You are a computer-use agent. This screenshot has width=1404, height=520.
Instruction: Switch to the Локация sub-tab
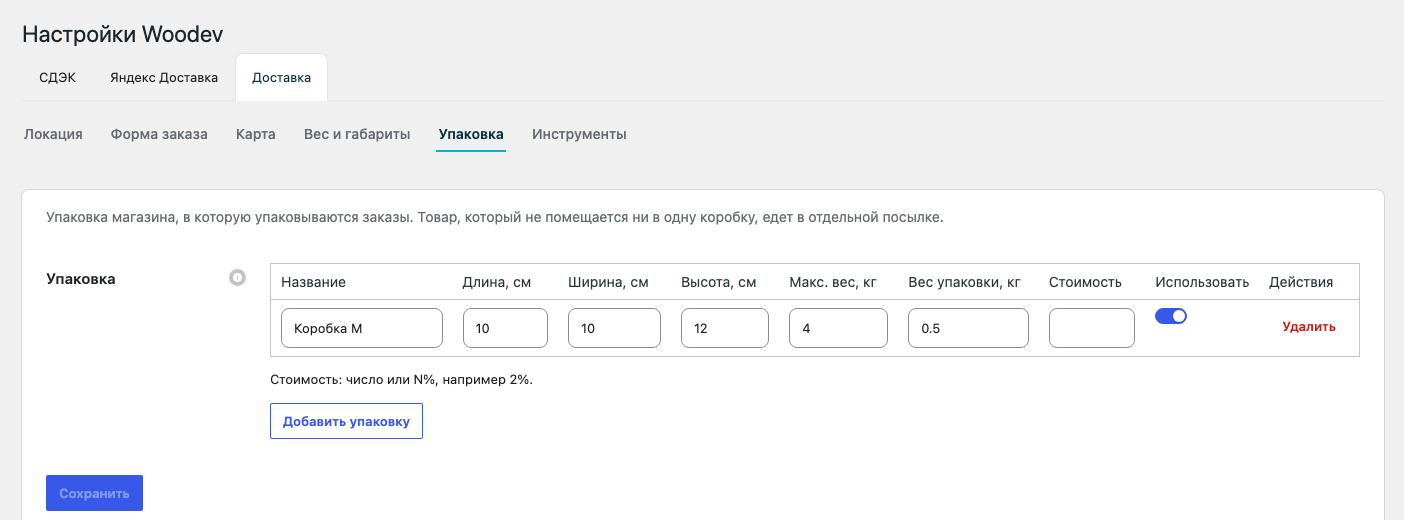click(53, 134)
